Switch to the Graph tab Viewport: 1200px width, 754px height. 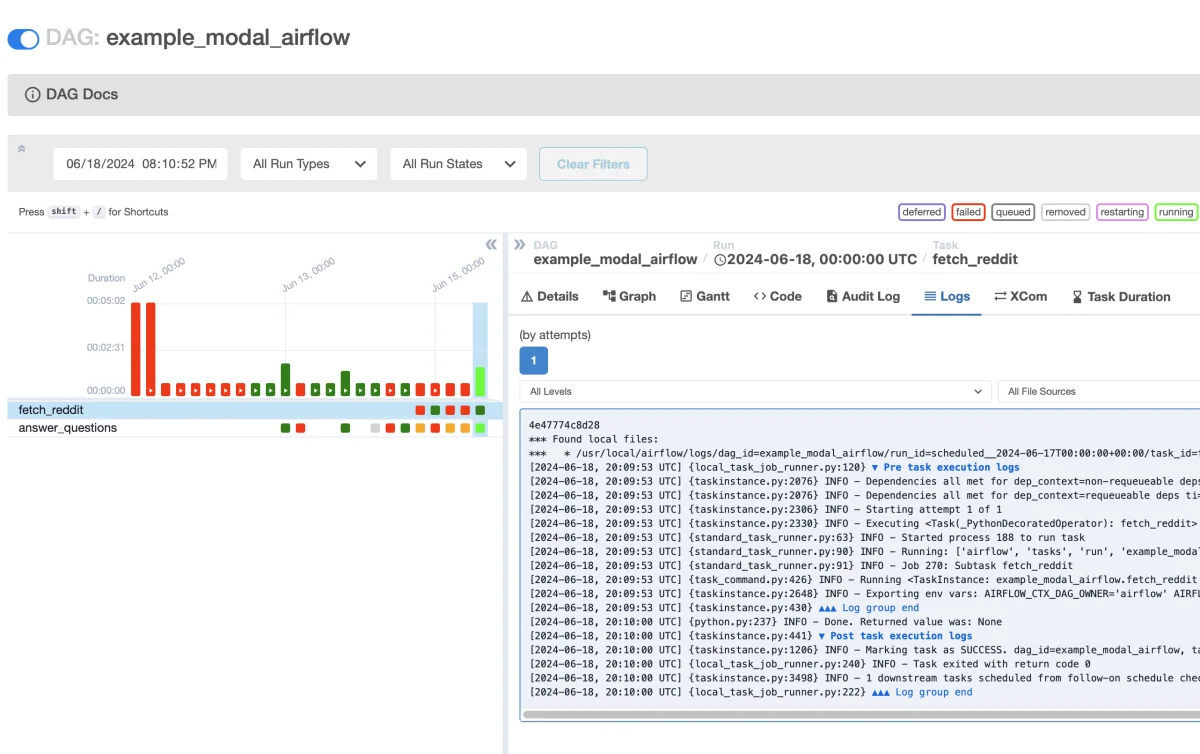click(629, 296)
